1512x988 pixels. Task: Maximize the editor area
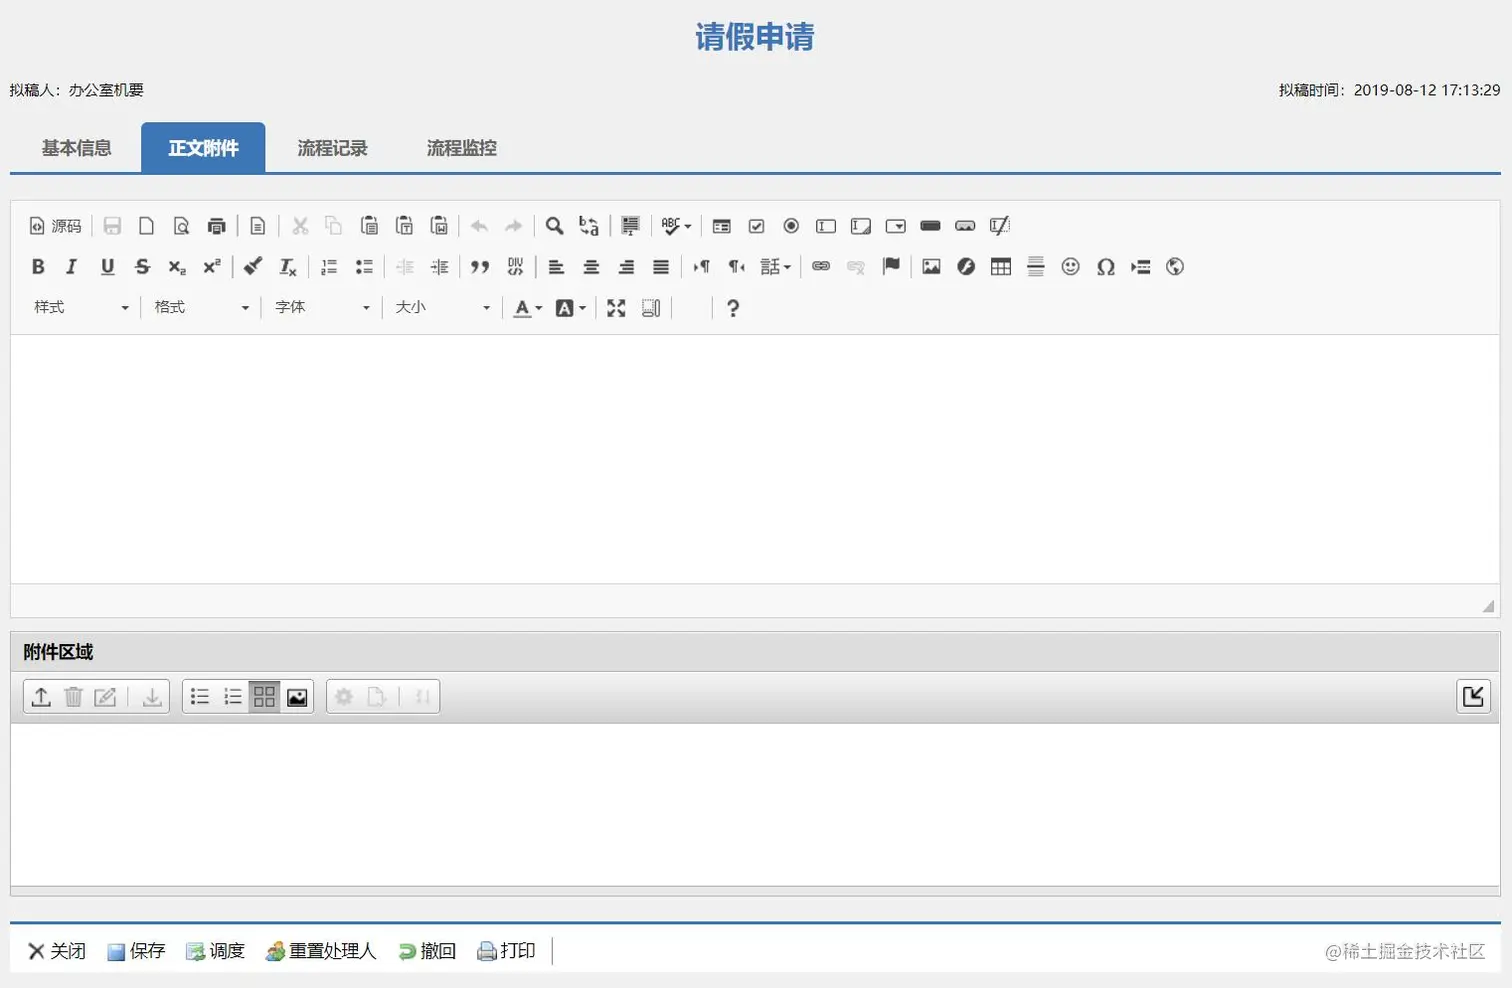point(616,308)
